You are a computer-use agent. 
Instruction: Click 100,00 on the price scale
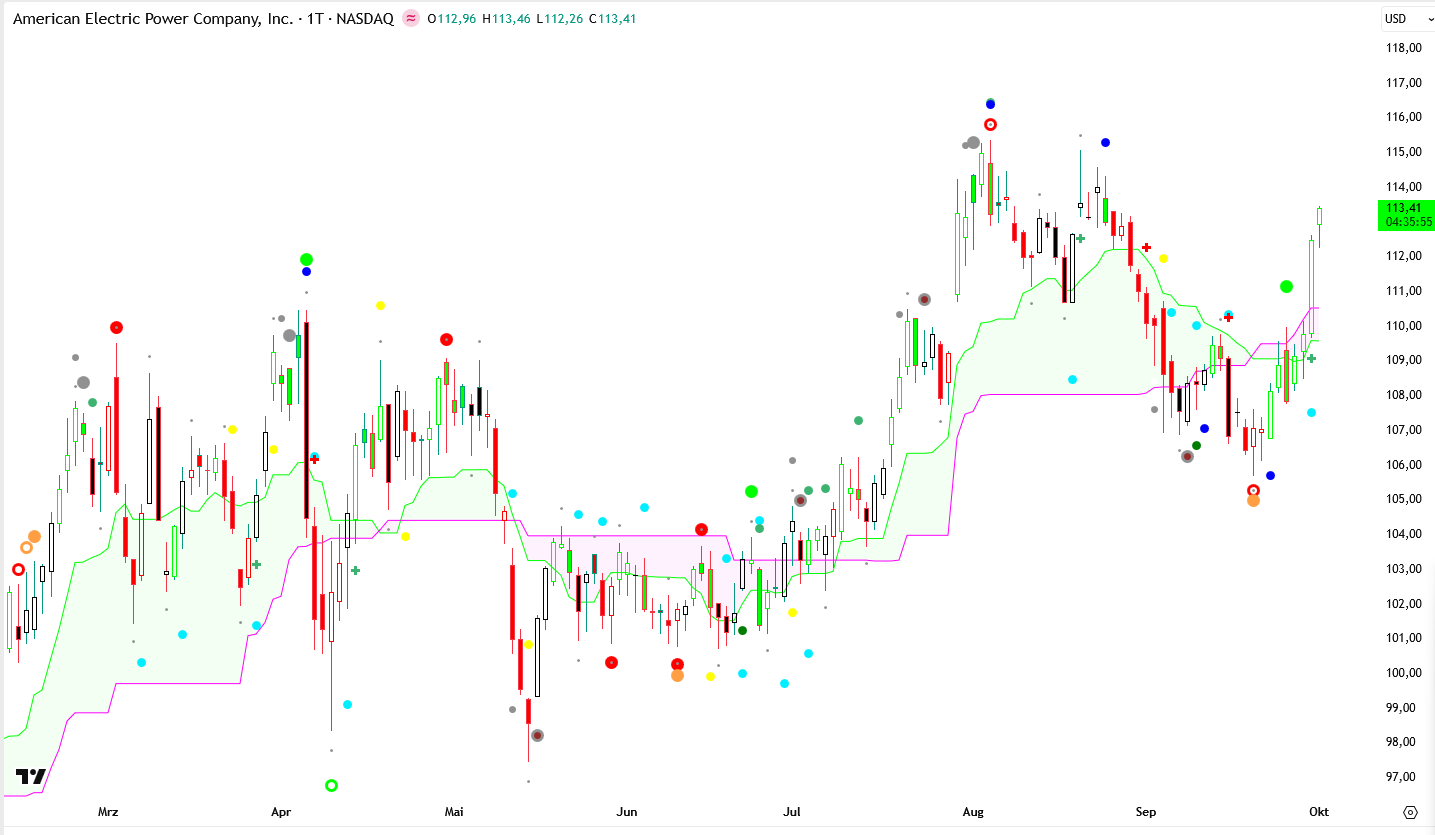pos(1404,673)
